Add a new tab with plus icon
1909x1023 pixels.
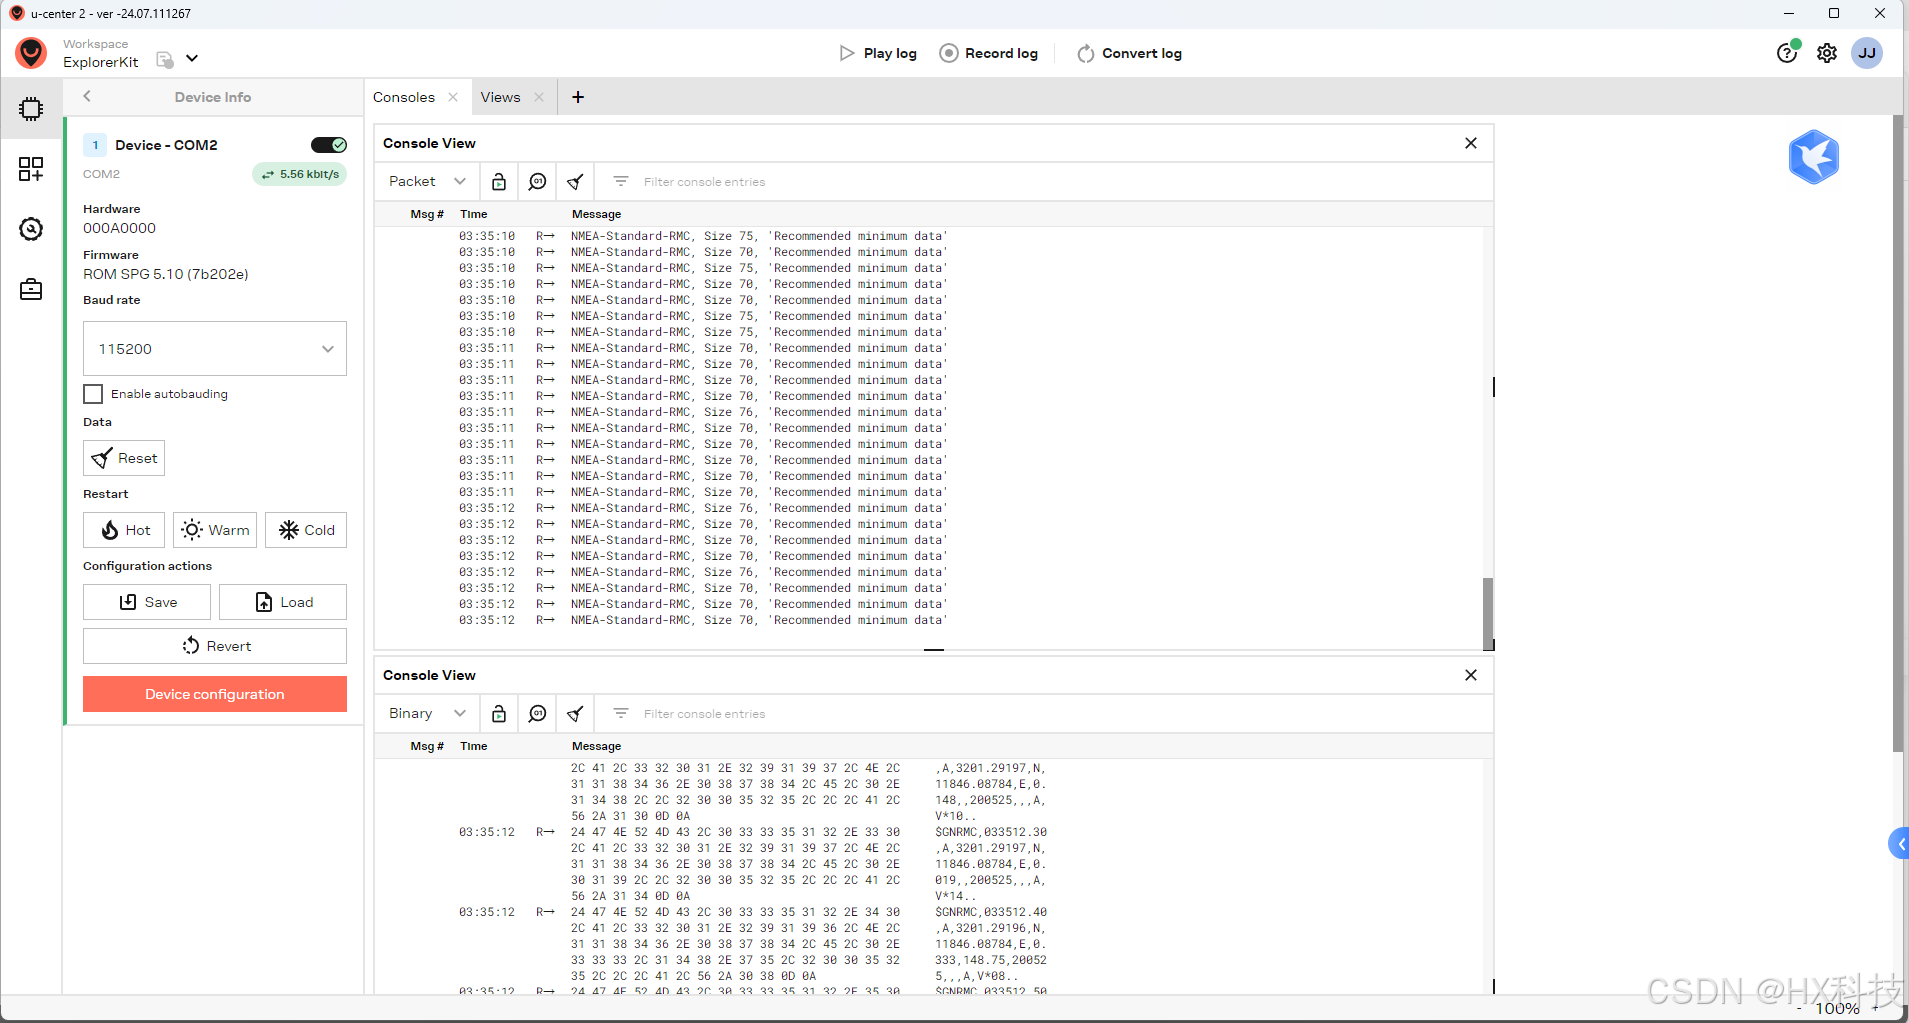pyautogui.click(x=578, y=97)
